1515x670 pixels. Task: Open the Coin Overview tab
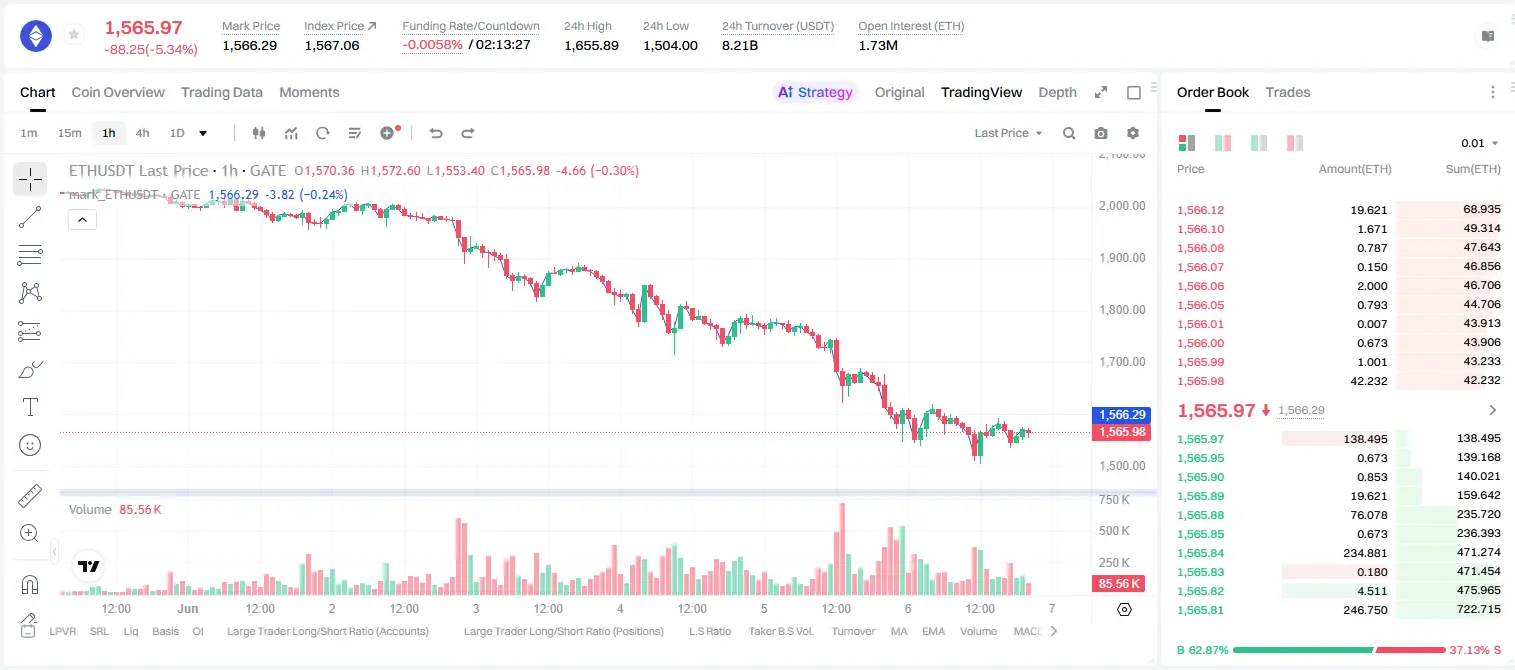(x=118, y=92)
